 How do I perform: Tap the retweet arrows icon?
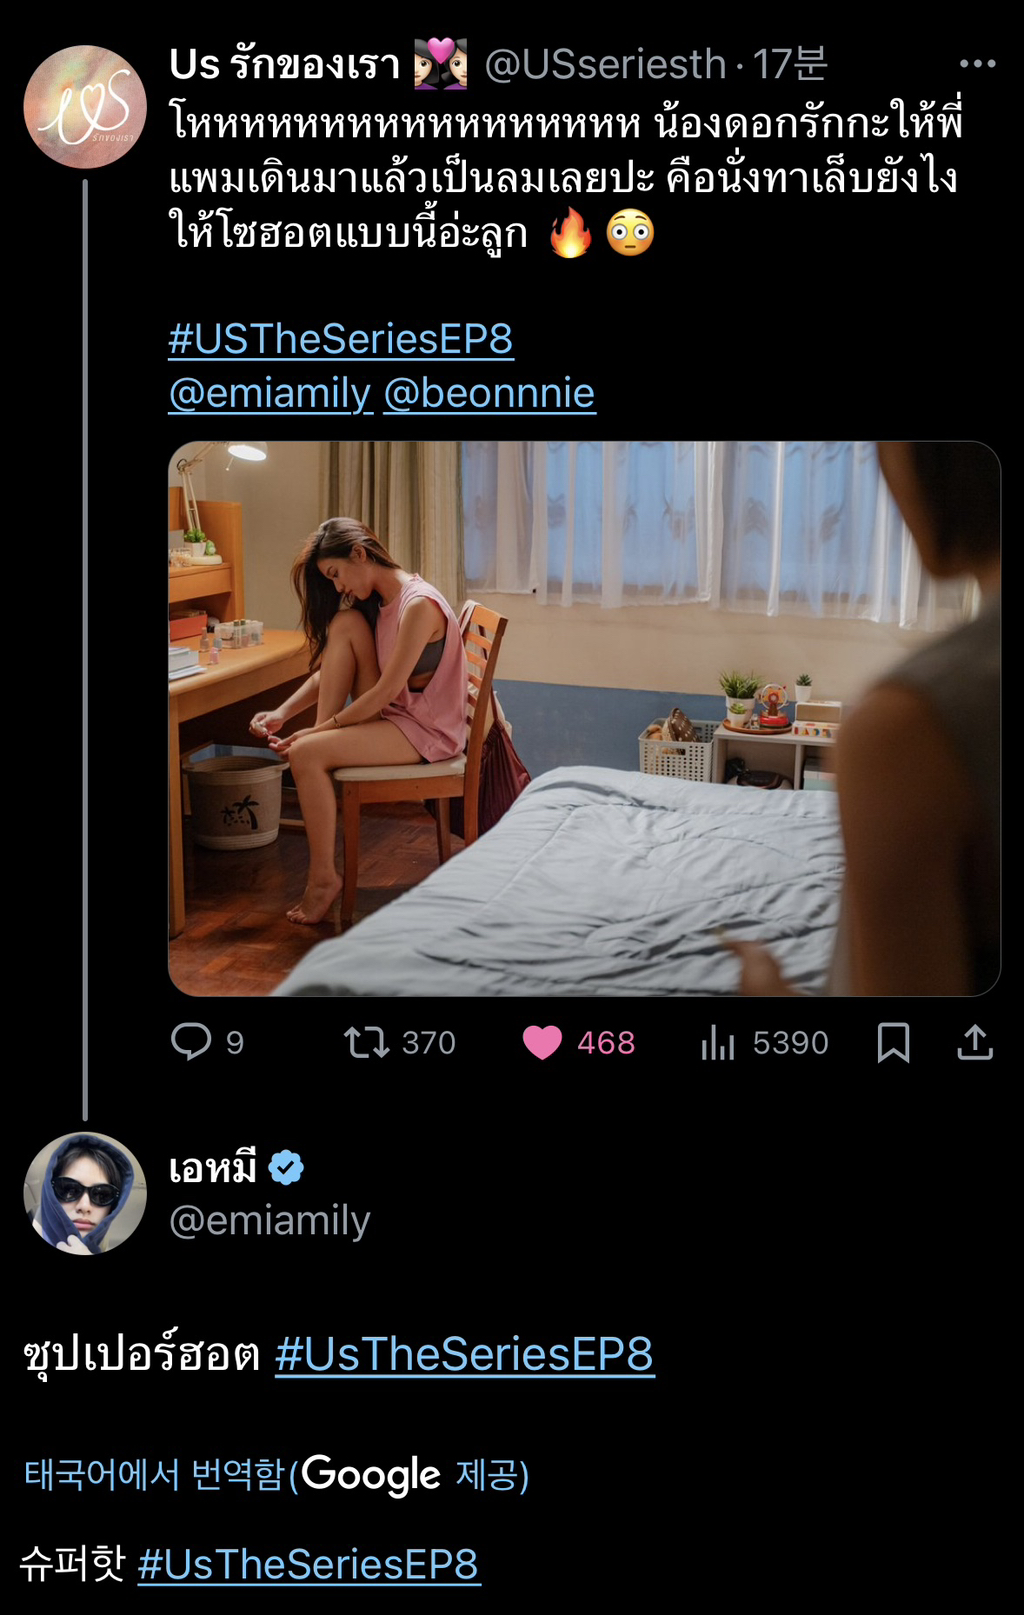pos(366,1043)
